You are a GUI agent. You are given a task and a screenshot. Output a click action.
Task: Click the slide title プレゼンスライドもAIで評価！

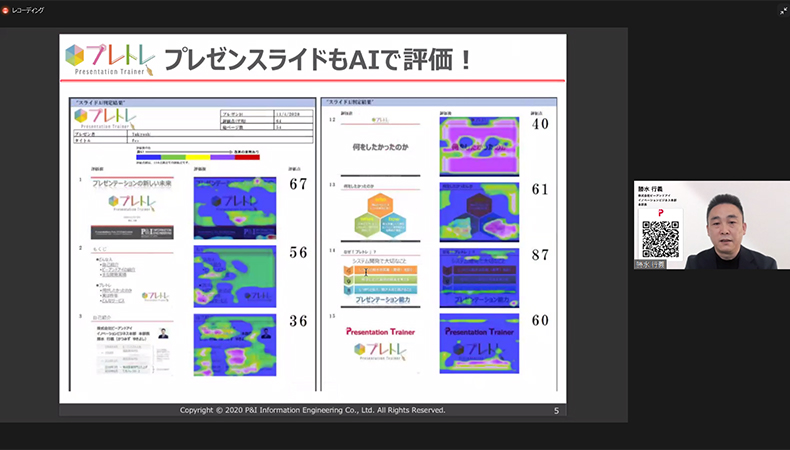tap(317, 60)
